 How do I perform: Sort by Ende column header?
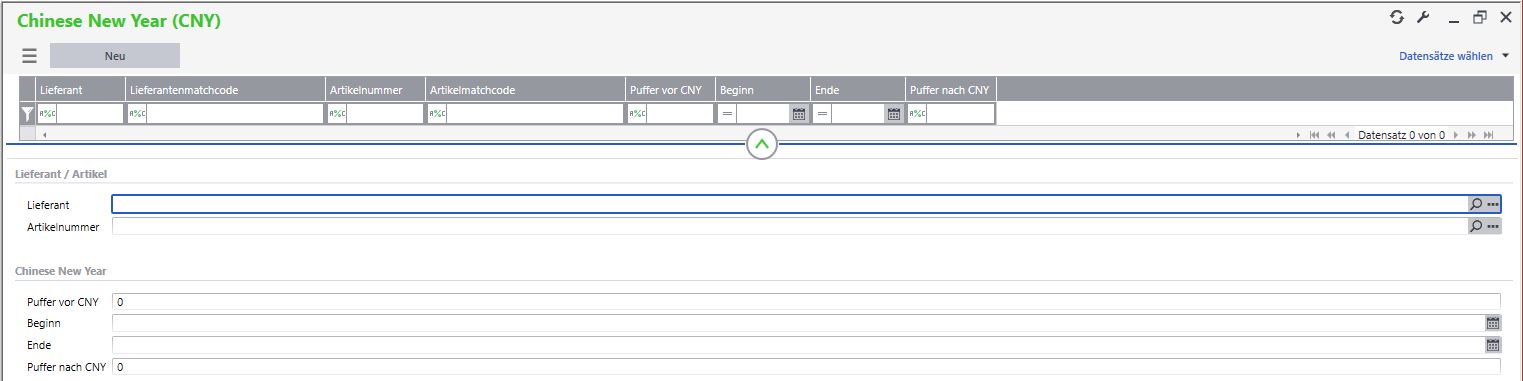858,90
